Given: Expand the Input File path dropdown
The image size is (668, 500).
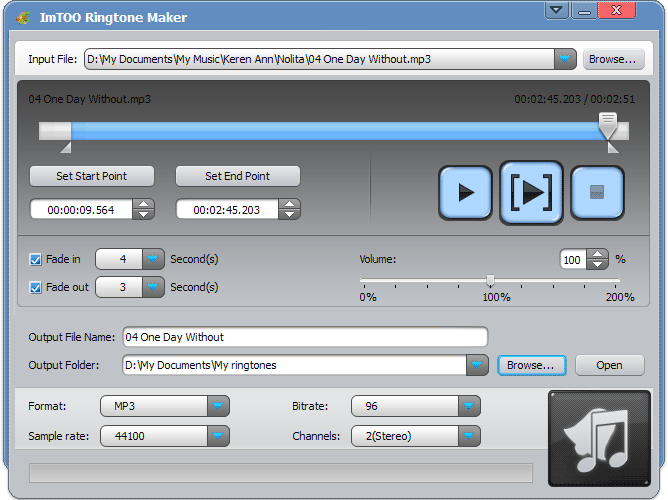Looking at the screenshot, I should (x=565, y=59).
